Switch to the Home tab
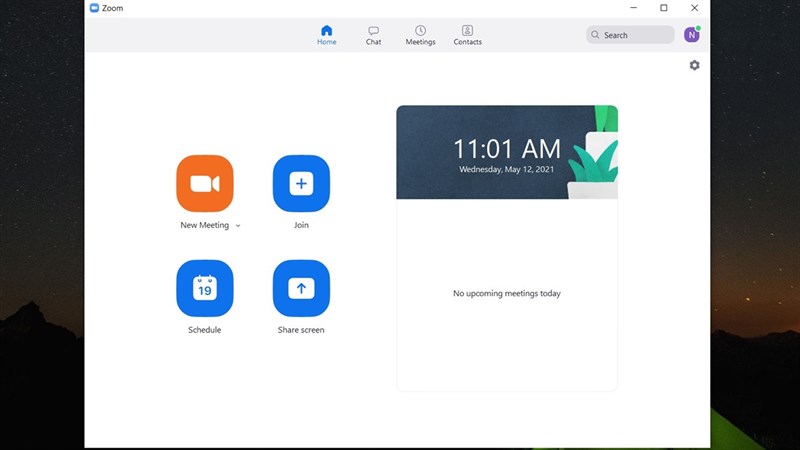Image resolution: width=800 pixels, height=450 pixels. click(x=327, y=35)
